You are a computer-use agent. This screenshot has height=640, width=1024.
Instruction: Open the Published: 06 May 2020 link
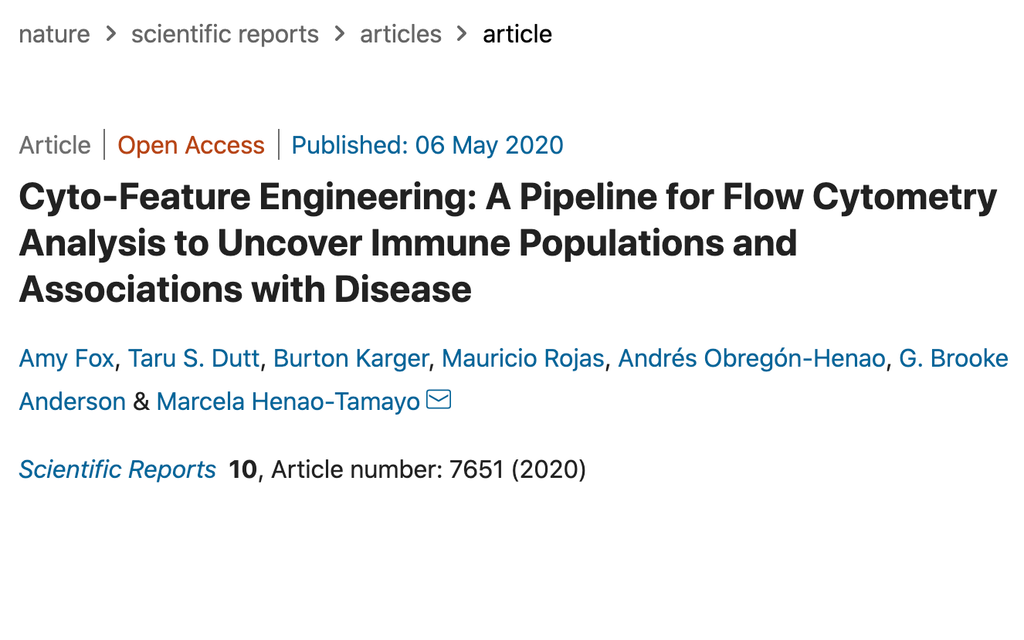click(x=426, y=145)
